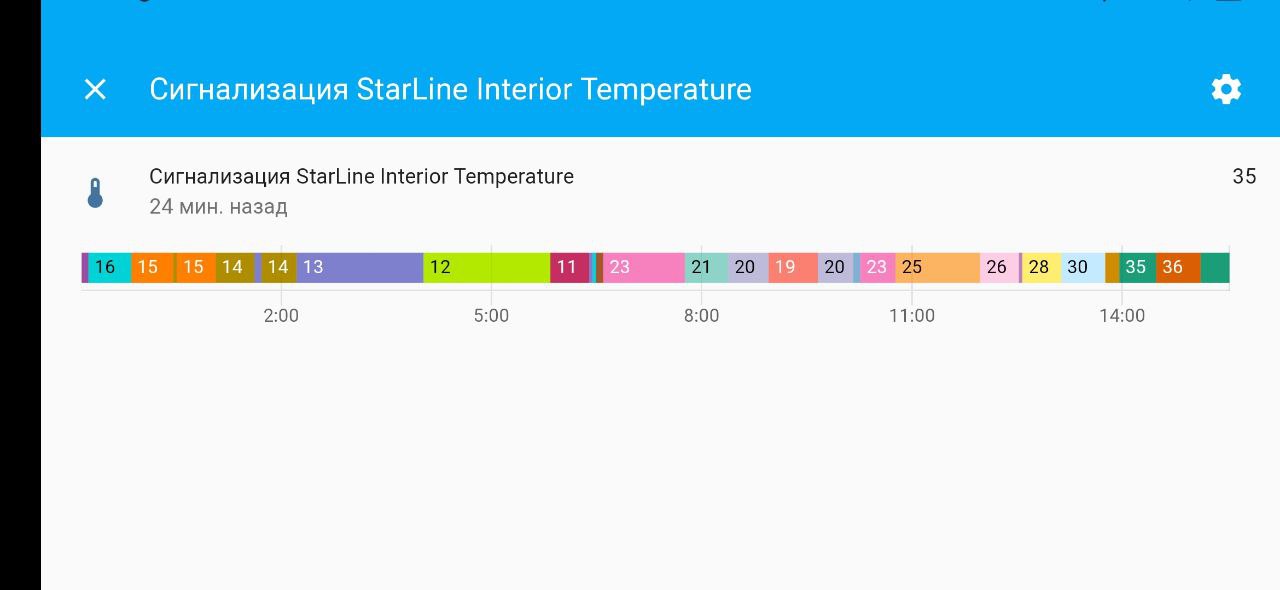Click the 8:00 time axis label
The width and height of the screenshot is (1280, 590).
701,316
